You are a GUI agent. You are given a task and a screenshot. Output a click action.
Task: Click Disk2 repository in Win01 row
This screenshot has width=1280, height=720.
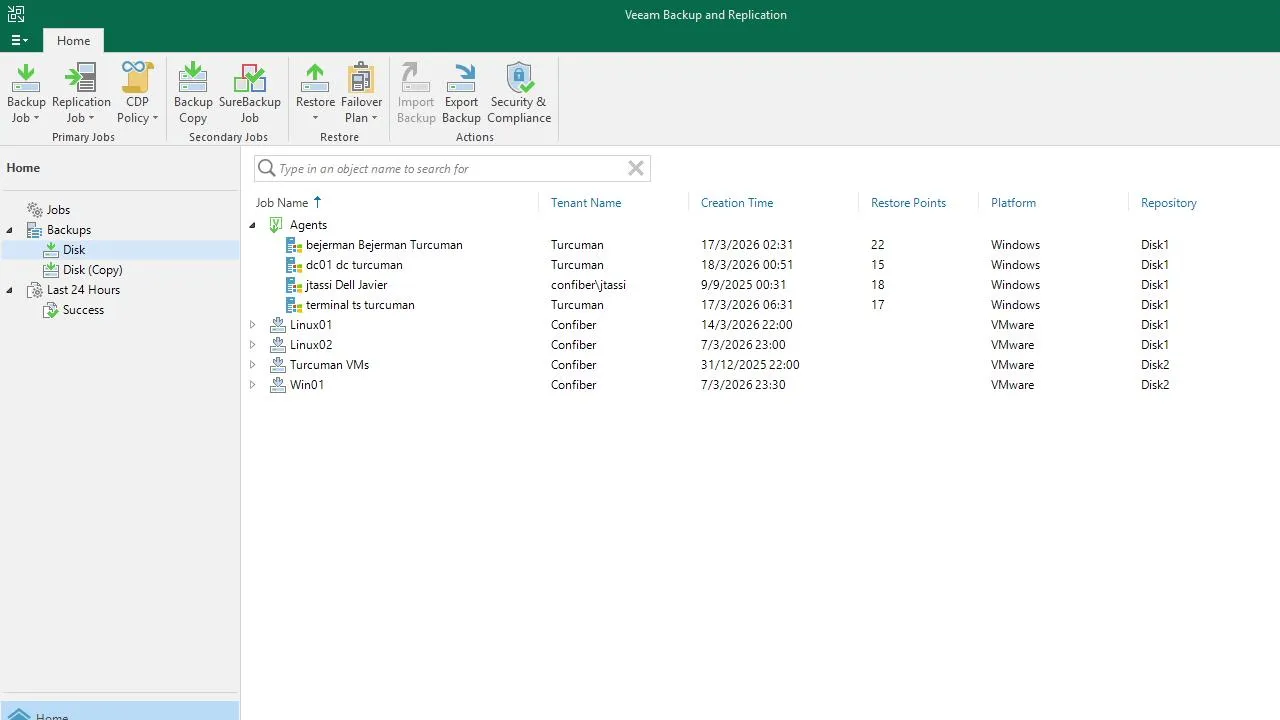pos(1155,385)
